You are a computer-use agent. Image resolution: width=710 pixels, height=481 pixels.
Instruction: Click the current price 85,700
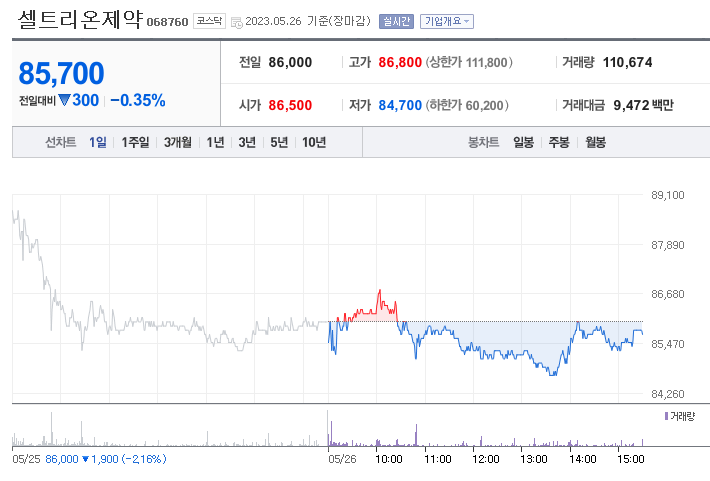pos(61,73)
